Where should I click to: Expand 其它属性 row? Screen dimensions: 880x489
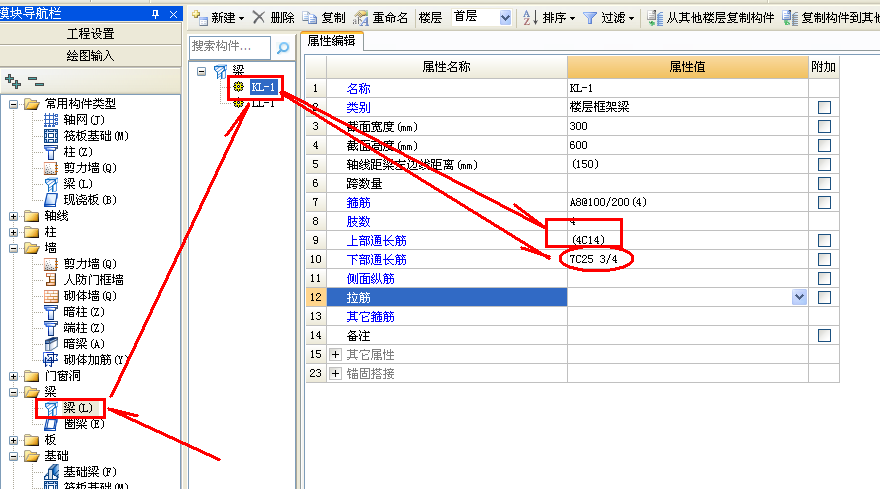(x=335, y=355)
